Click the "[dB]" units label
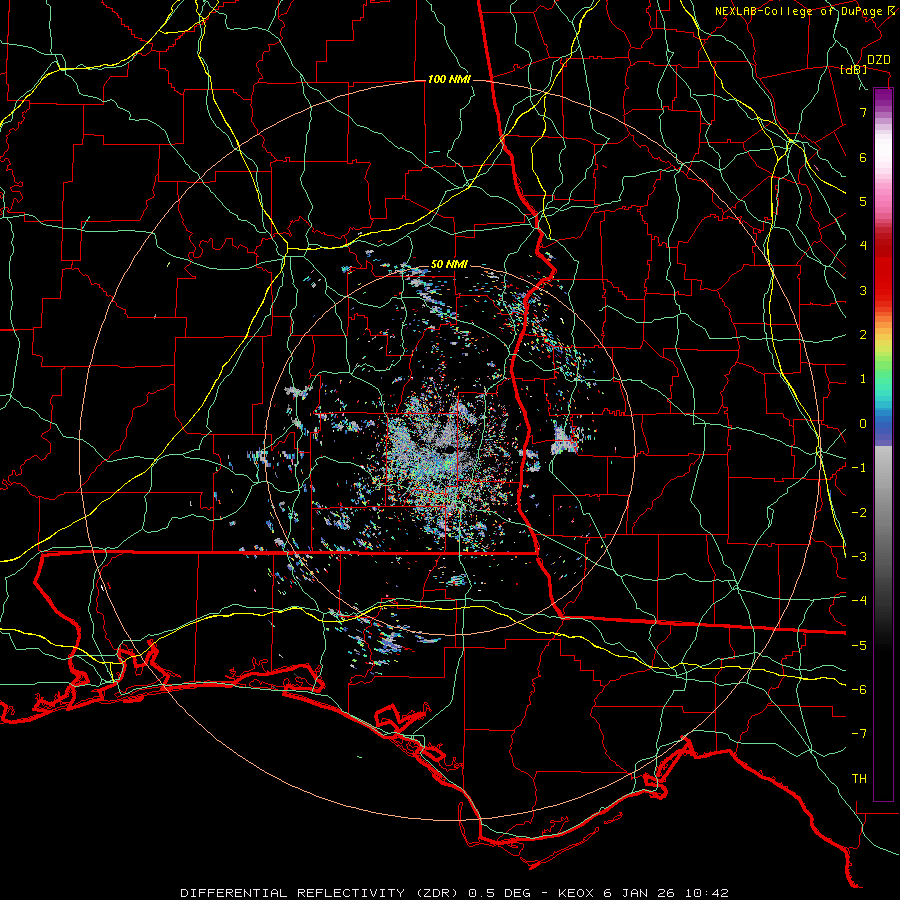Viewport: 900px width, 900px height. click(854, 70)
